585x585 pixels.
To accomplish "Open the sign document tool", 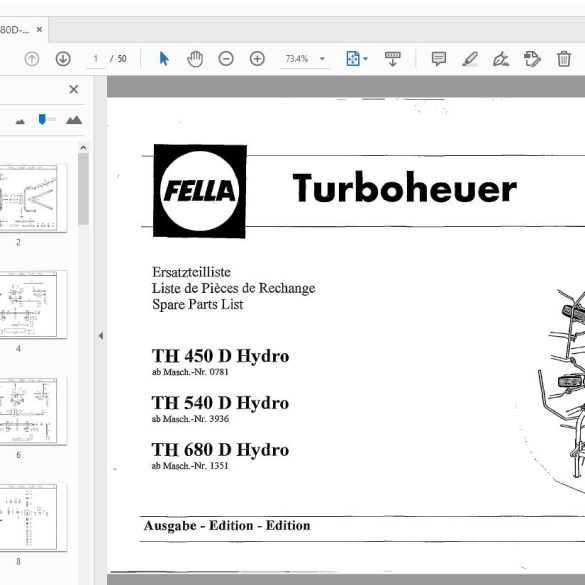I will 501,59.
